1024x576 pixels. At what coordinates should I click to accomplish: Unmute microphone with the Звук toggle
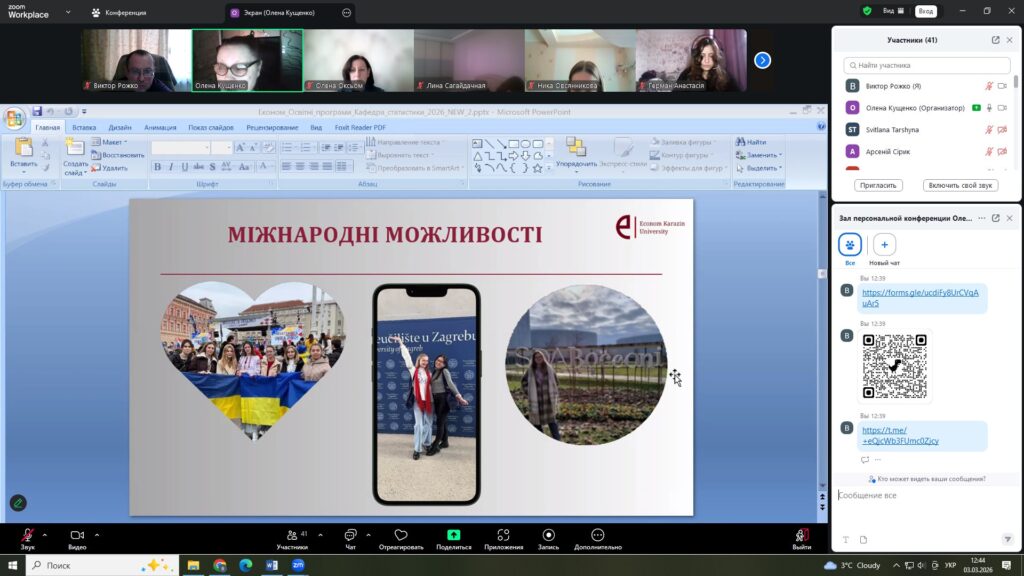tap(27, 535)
